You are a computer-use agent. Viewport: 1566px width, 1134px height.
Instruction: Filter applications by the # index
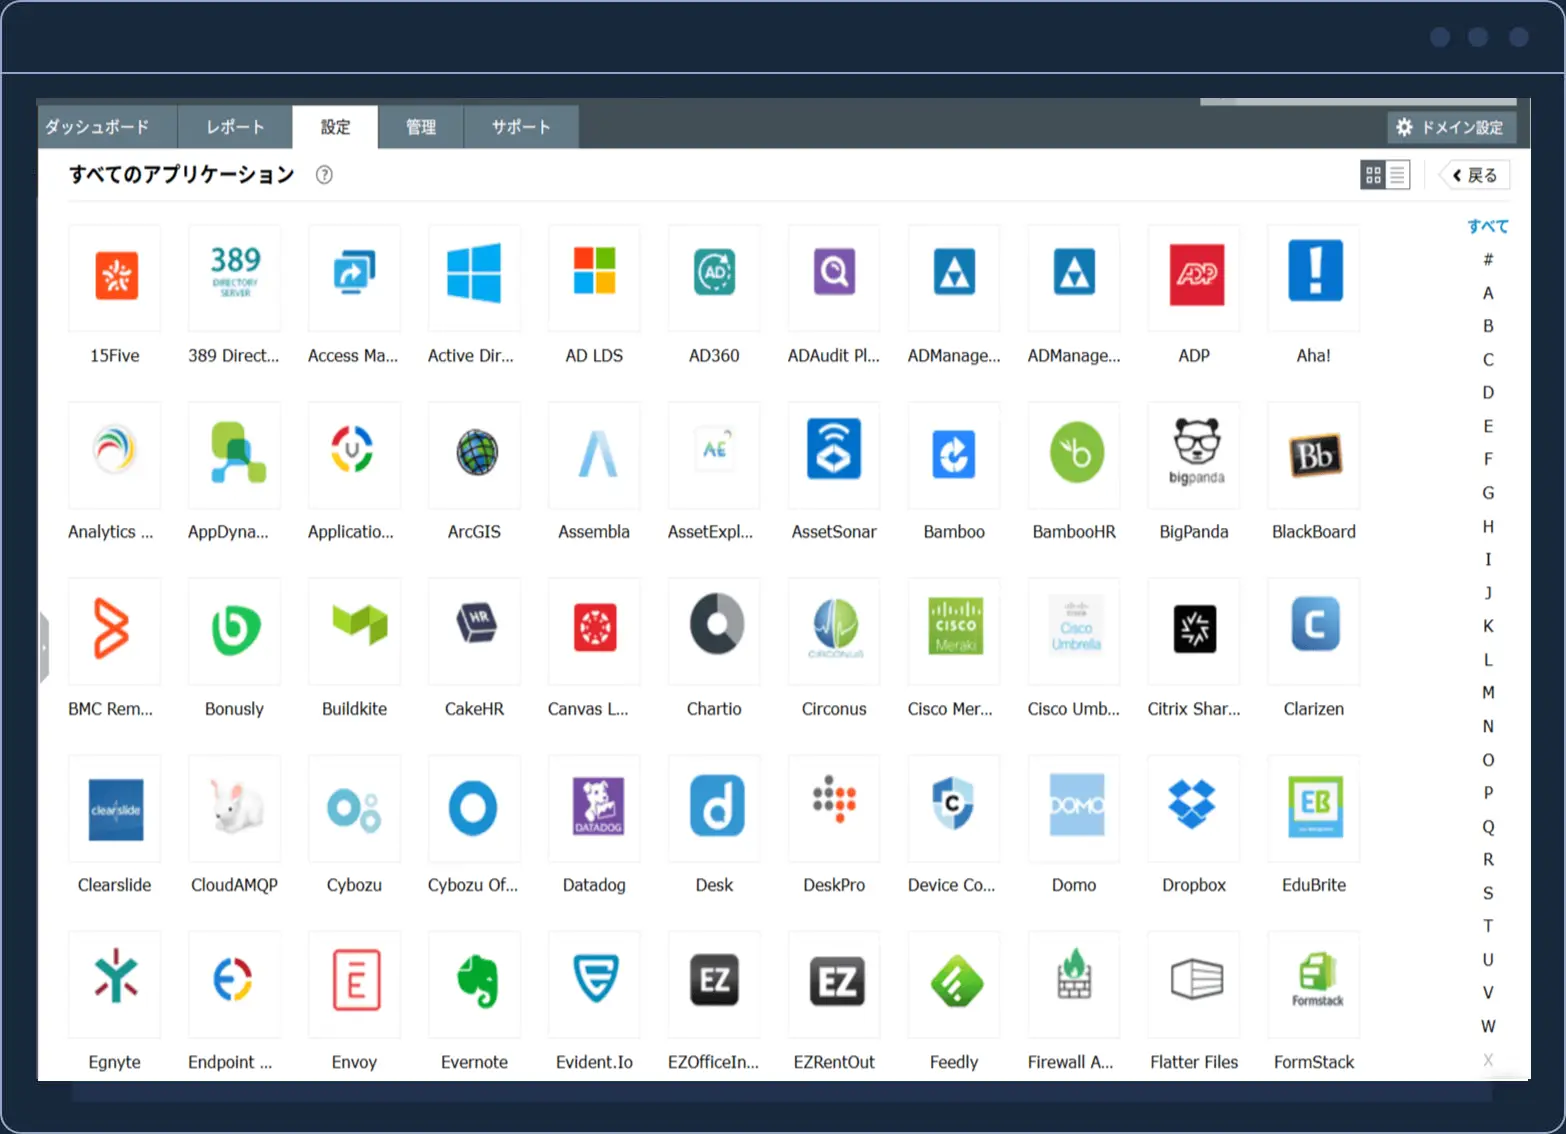(x=1488, y=260)
